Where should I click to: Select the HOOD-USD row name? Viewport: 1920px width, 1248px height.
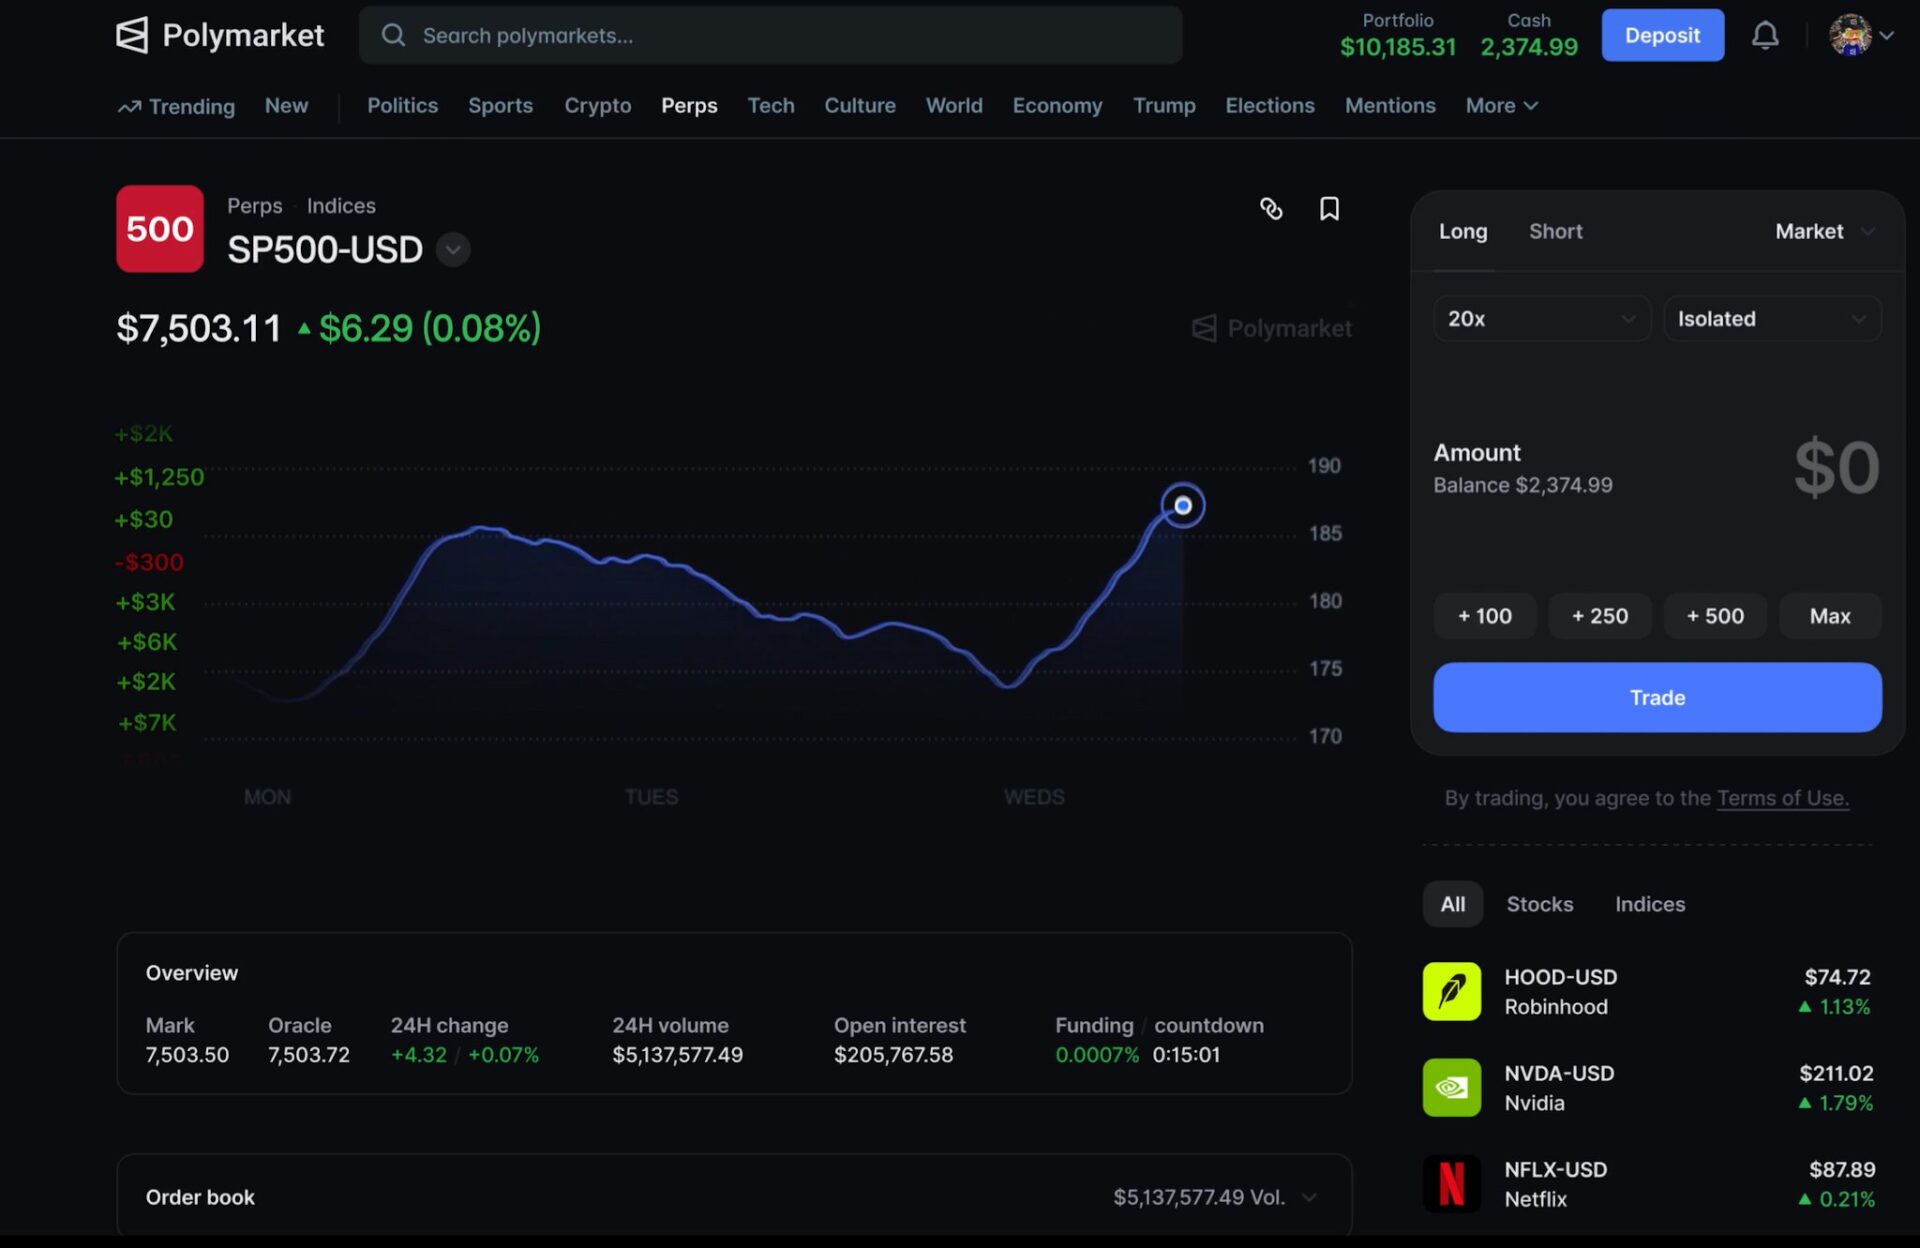(x=1561, y=977)
